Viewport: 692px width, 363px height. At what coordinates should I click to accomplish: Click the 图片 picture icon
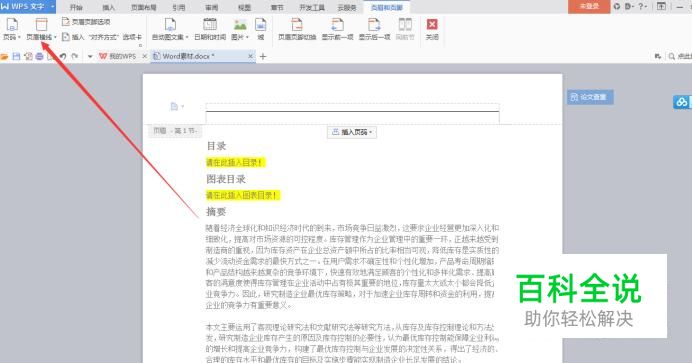(240, 25)
